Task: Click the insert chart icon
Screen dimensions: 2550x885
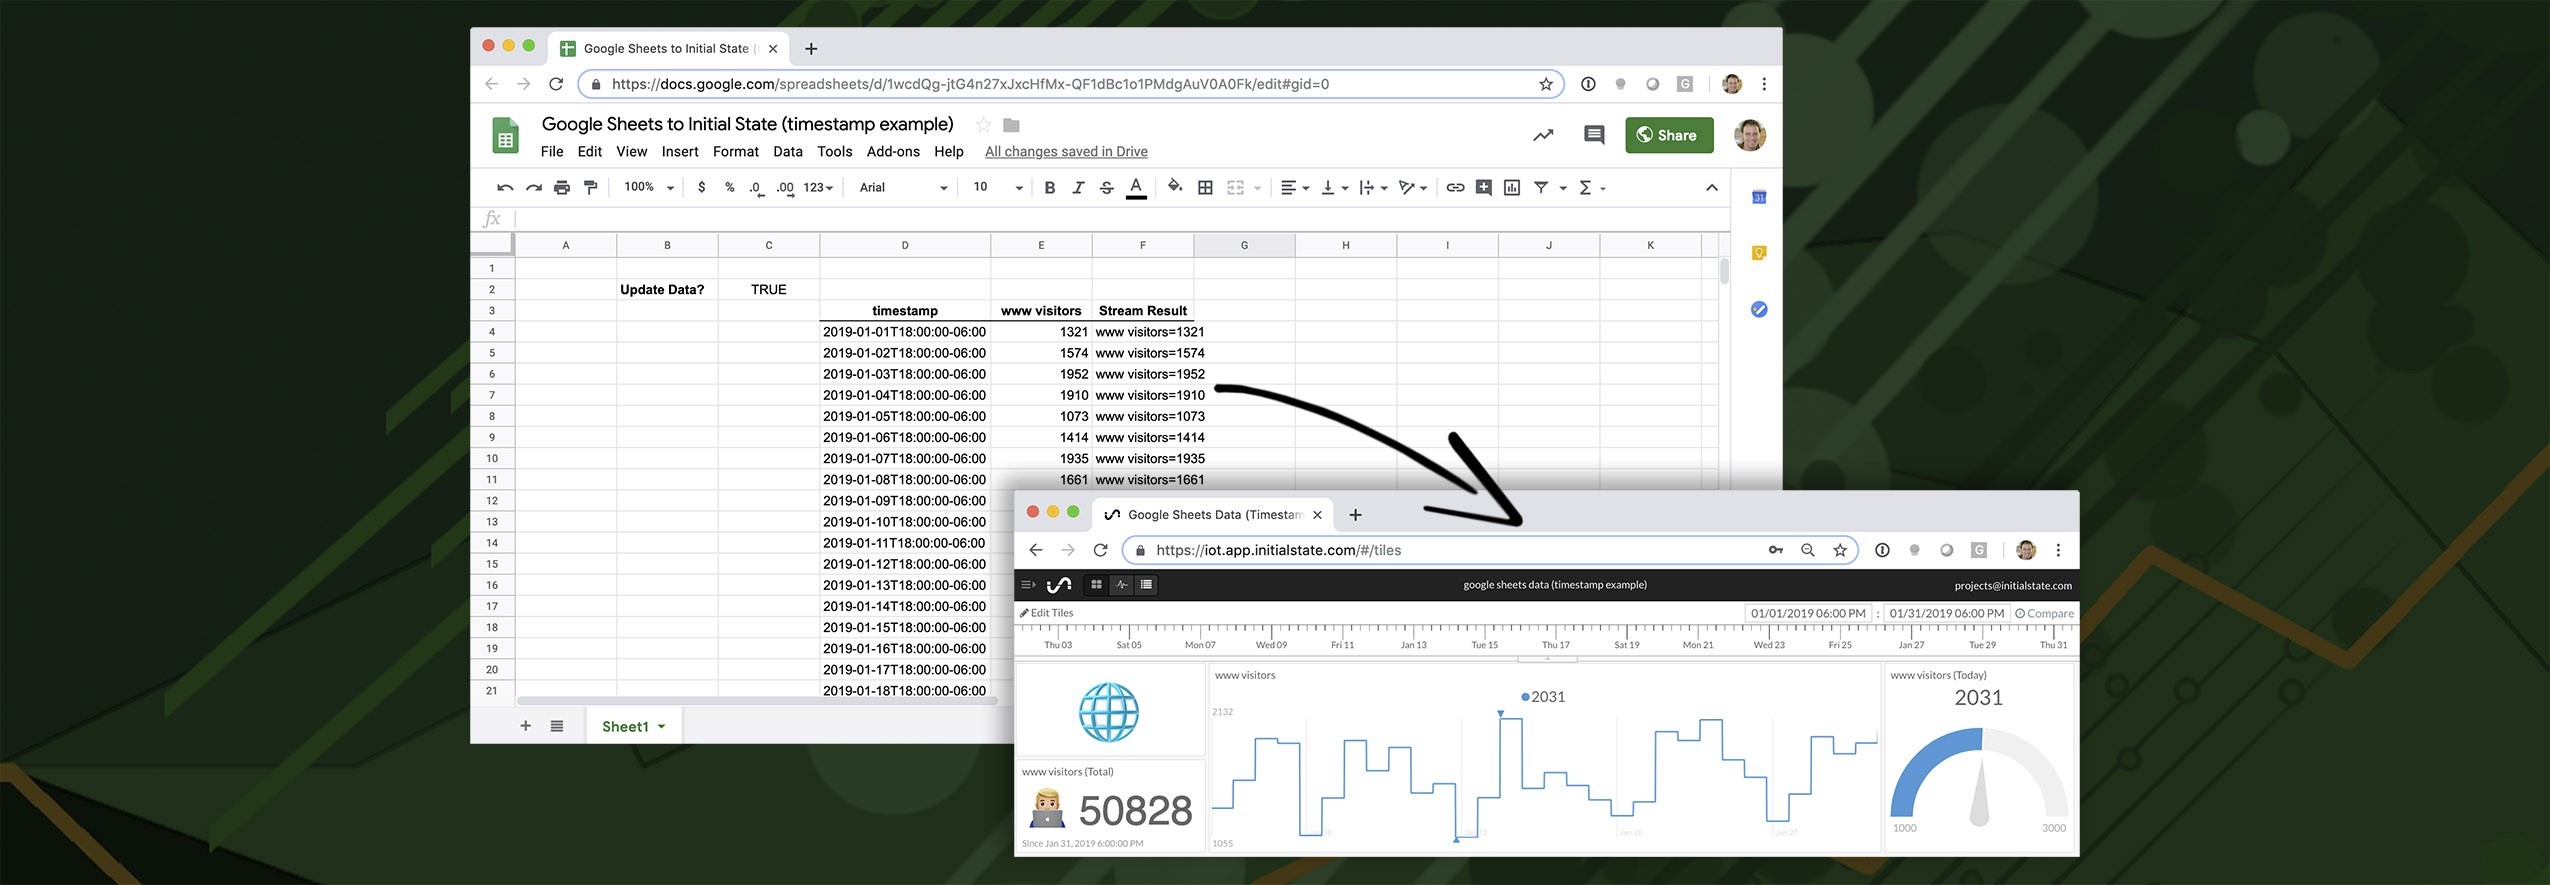Action: 1512,188
